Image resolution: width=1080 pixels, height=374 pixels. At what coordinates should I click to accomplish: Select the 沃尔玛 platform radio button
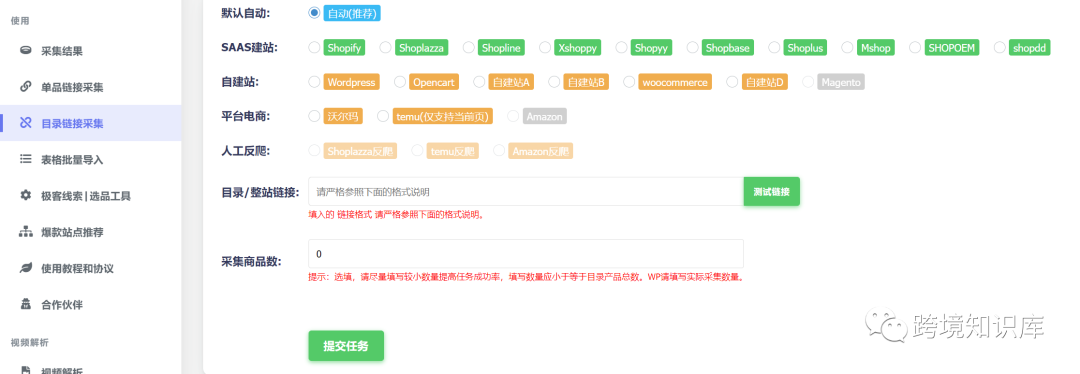(x=314, y=116)
